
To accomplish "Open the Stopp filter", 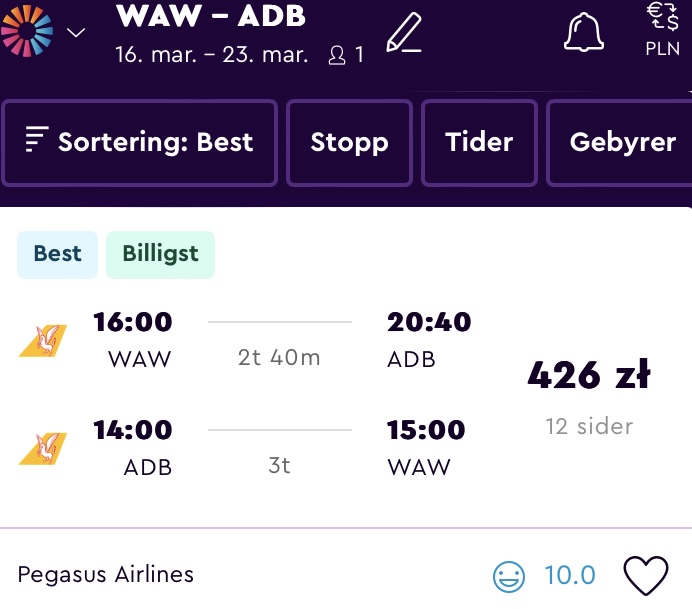I will 349,142.
